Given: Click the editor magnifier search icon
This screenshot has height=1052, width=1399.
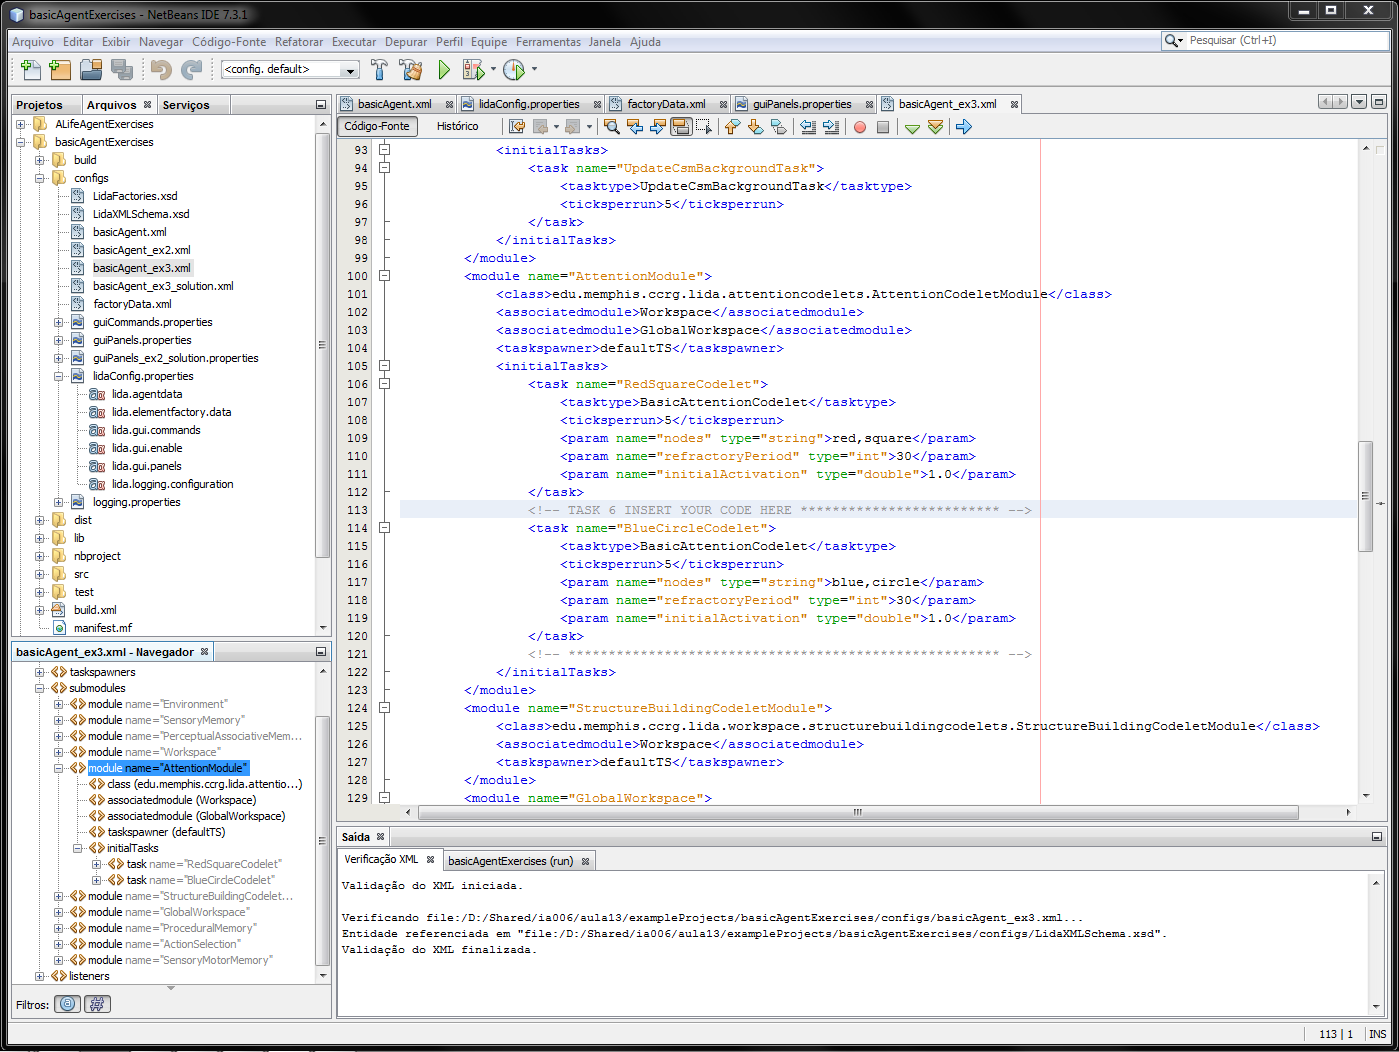Looking at the screenshot, I should (x=611, y=127).
